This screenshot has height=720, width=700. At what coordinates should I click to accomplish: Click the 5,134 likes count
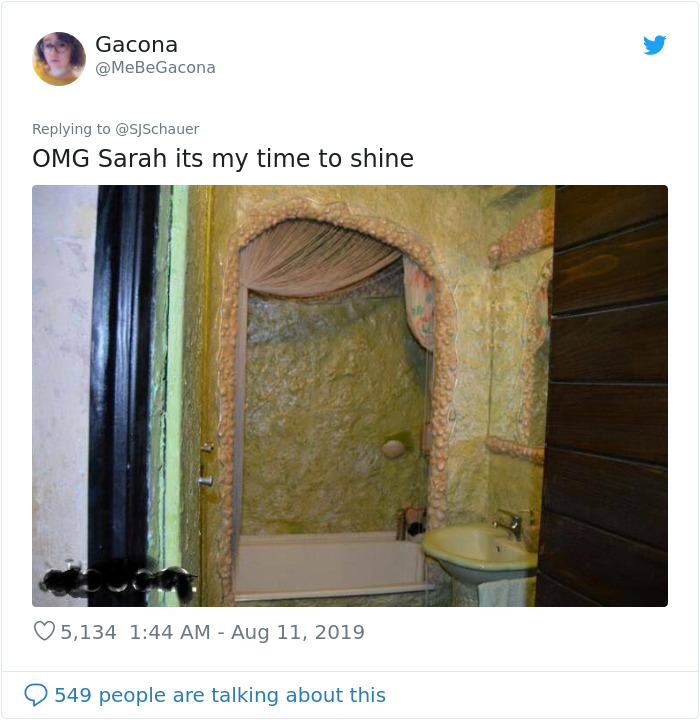point(89,632)
